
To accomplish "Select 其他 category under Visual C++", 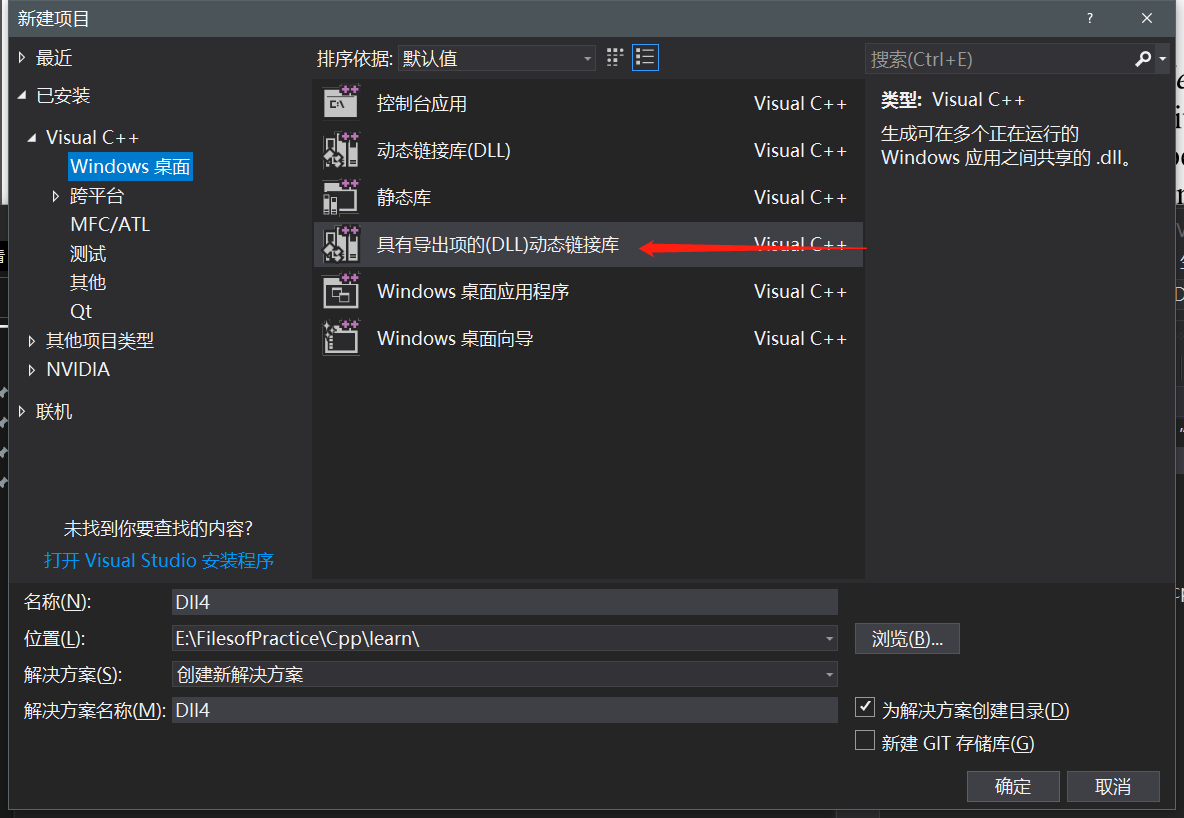I will coord(88,282).
